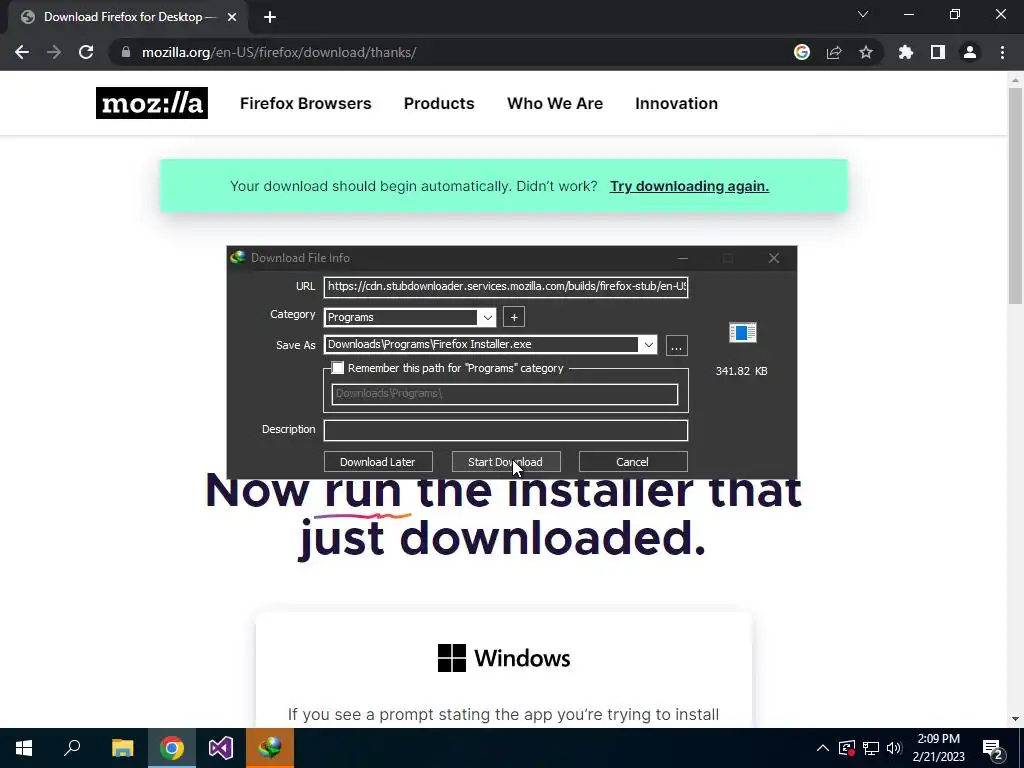Cancel the download dialog
Image resolution: width=1024 pixels, height=768 pixels.
(x=633, y=462)
